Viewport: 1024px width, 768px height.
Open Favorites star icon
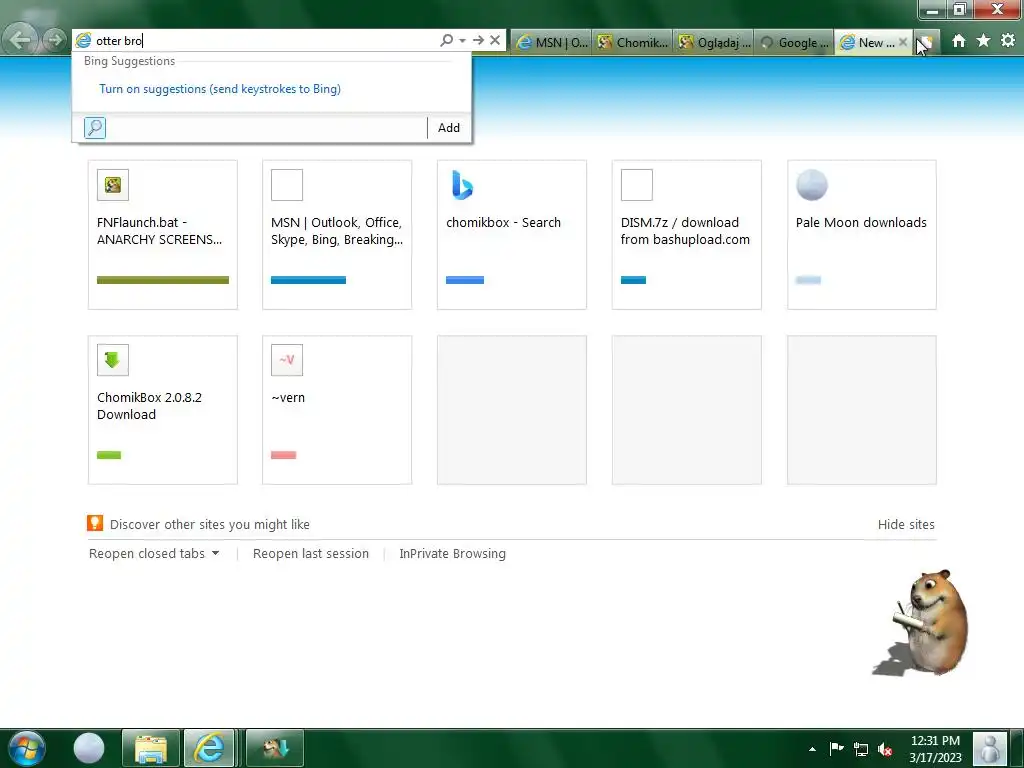click(984, 41)
